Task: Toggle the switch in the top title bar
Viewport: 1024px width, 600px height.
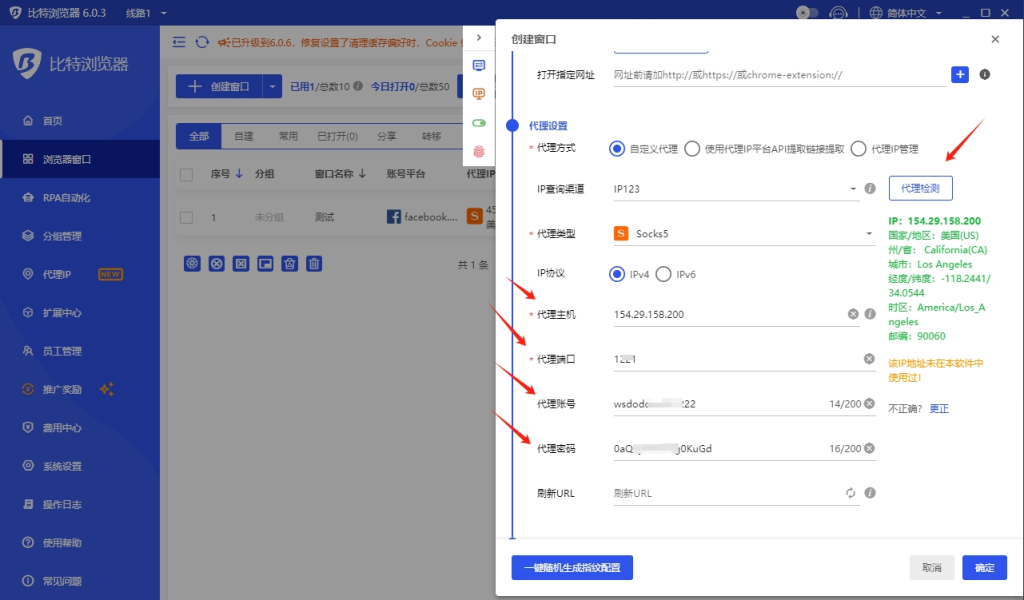Action: (807, 13)
